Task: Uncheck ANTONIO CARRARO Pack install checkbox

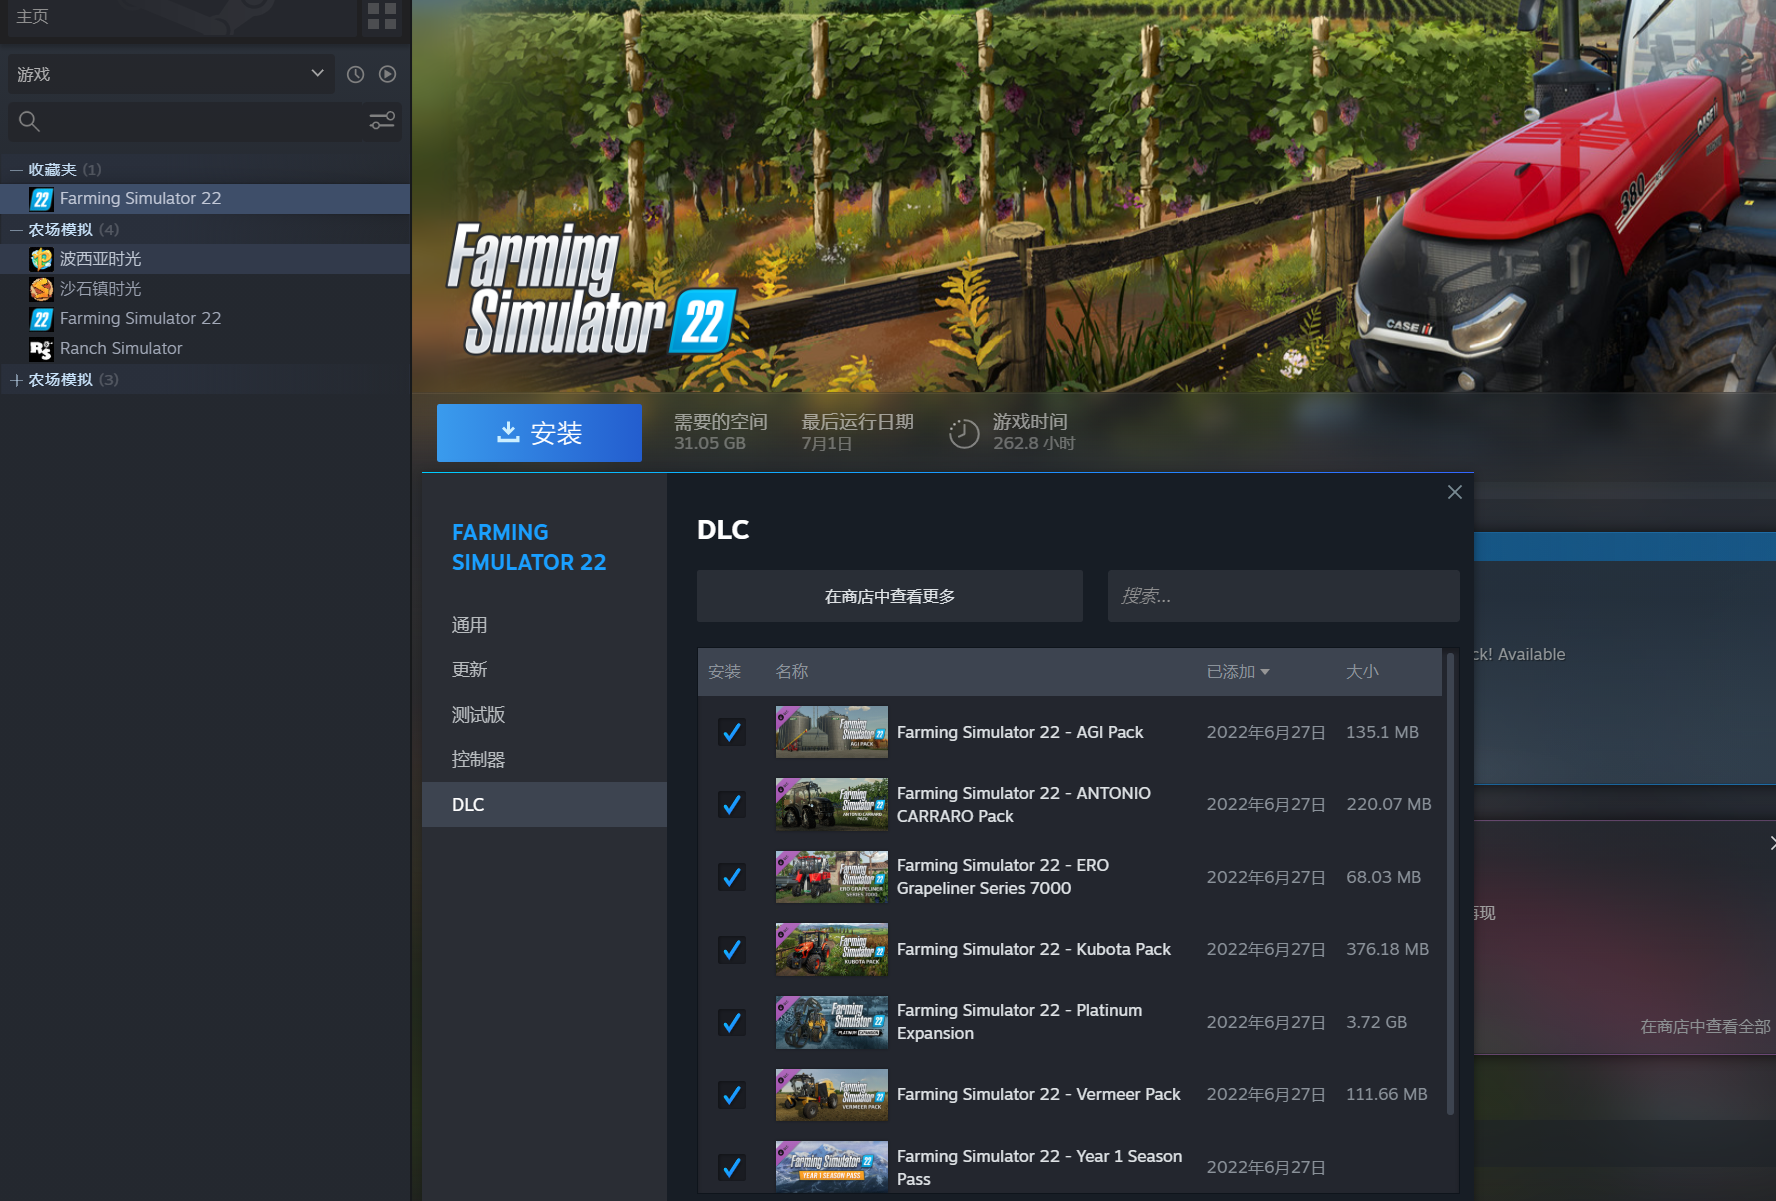Action: point(732,804)
